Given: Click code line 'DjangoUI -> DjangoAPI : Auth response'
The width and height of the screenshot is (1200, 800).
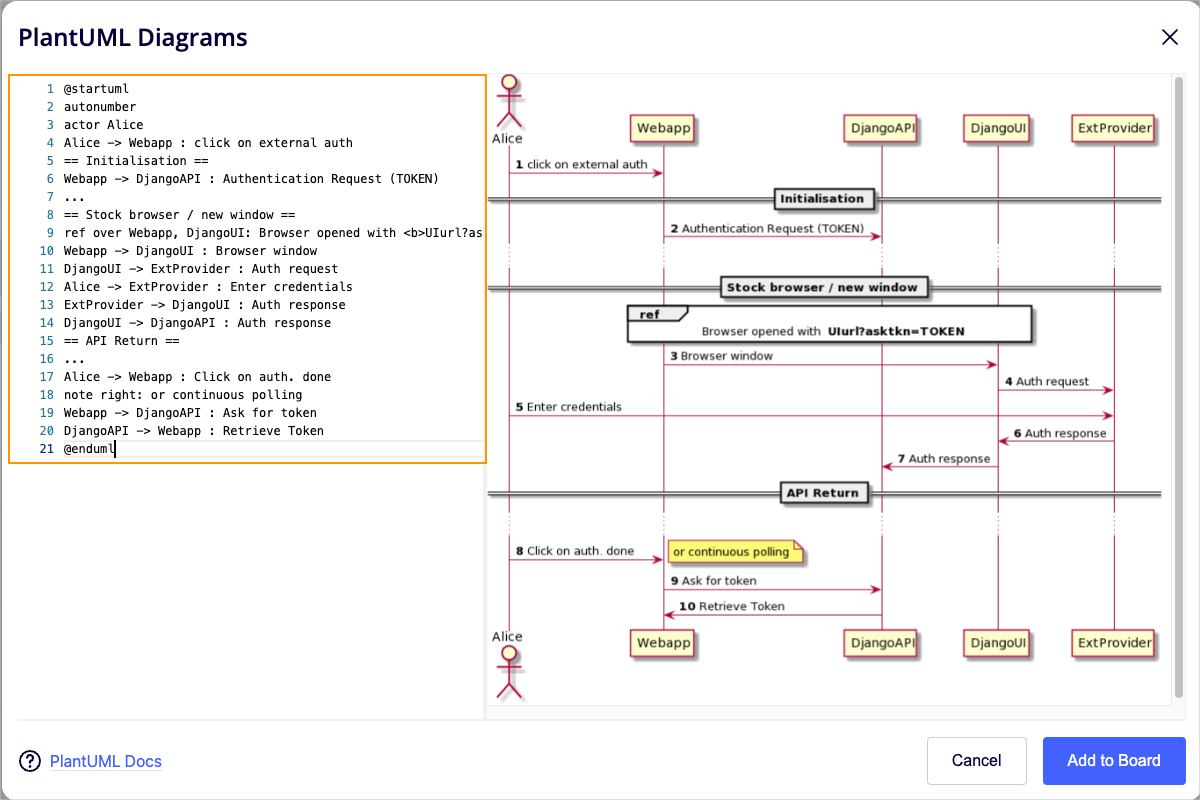Looking at the screenshot, I should (197, 323).
